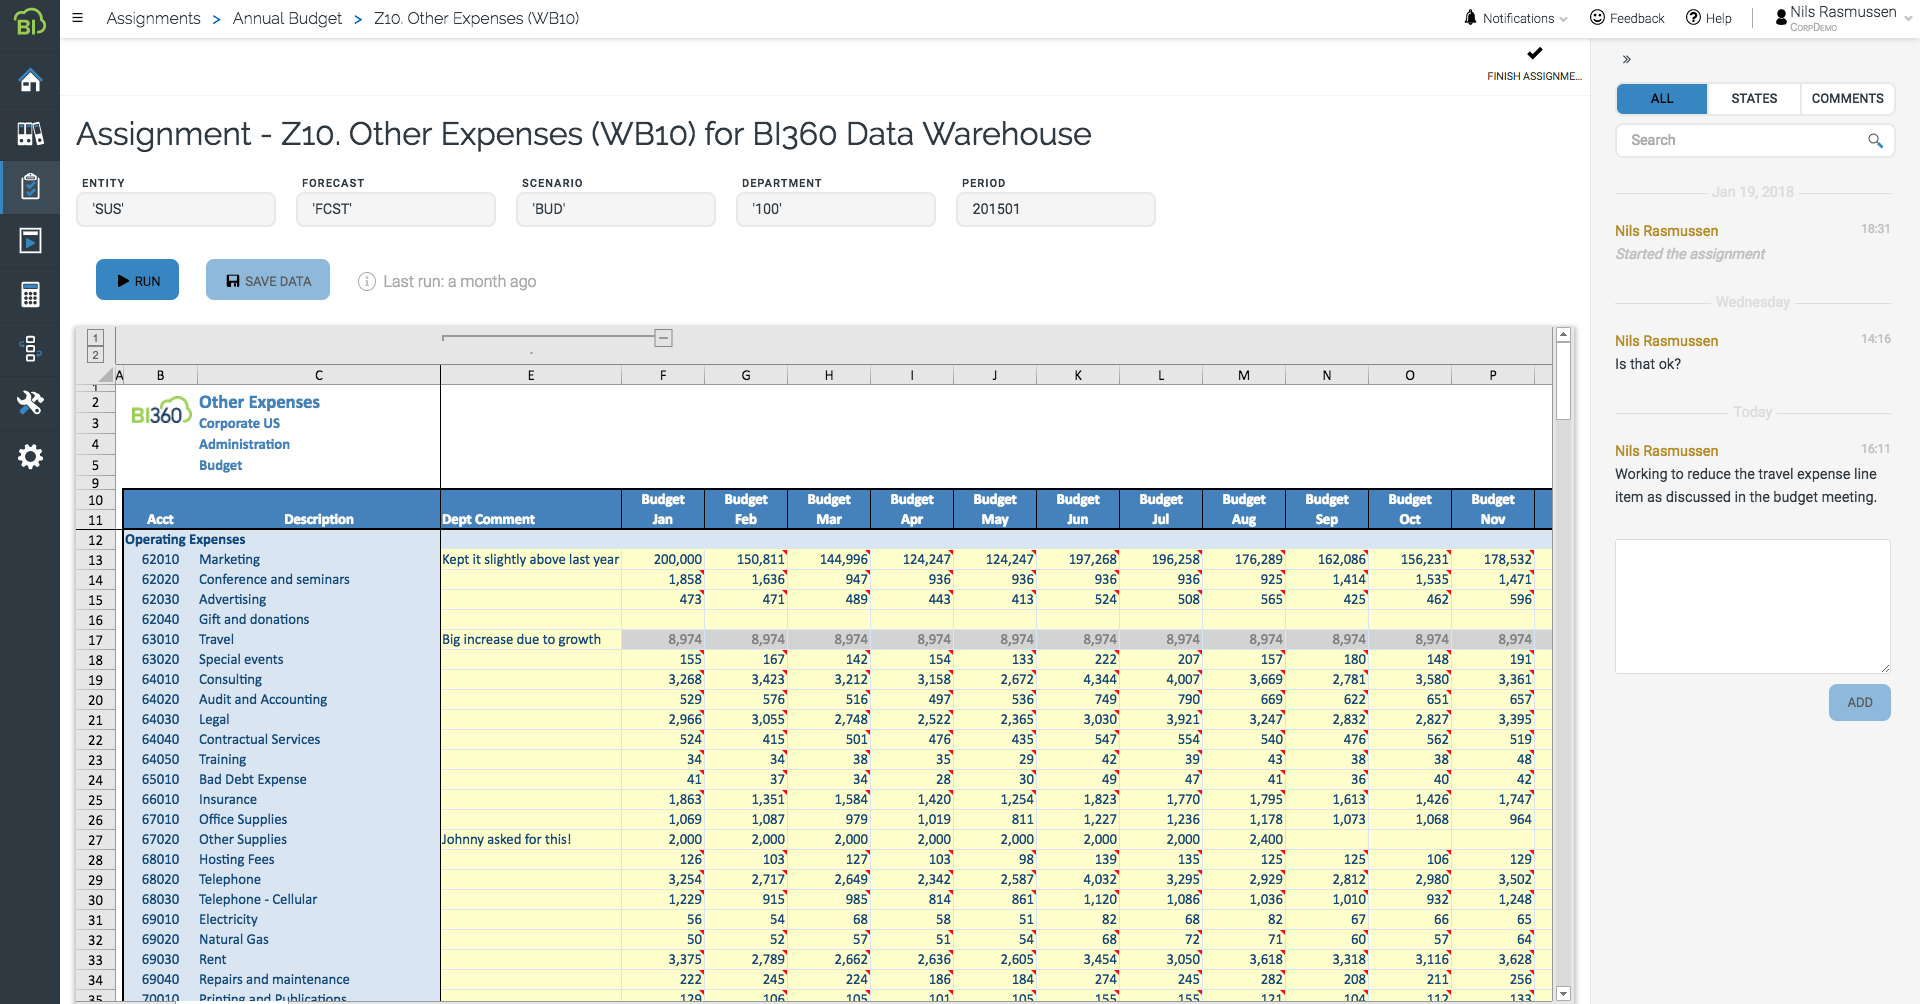
Task: Open the tools wrench sidebar icon
Action: coord(30,402)
